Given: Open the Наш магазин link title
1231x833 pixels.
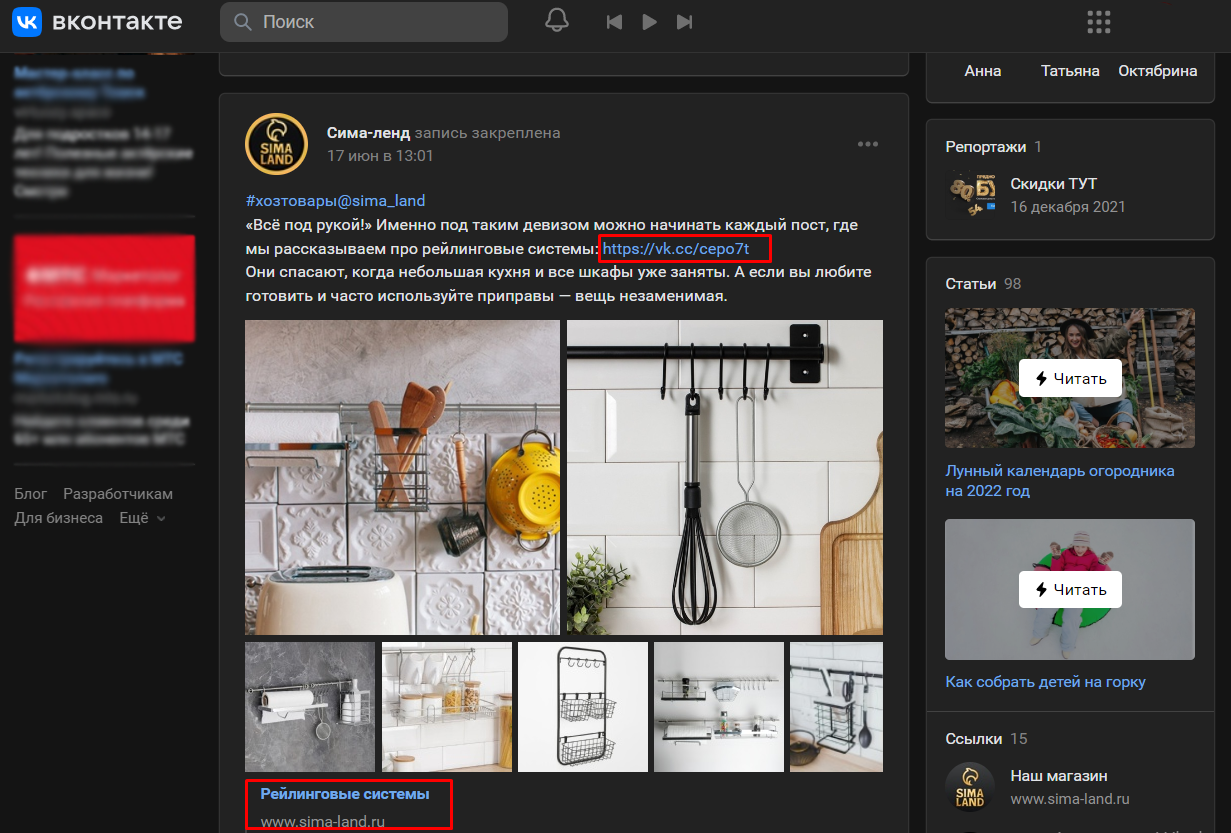Looking at the screenshot, I should [1059, 776].
